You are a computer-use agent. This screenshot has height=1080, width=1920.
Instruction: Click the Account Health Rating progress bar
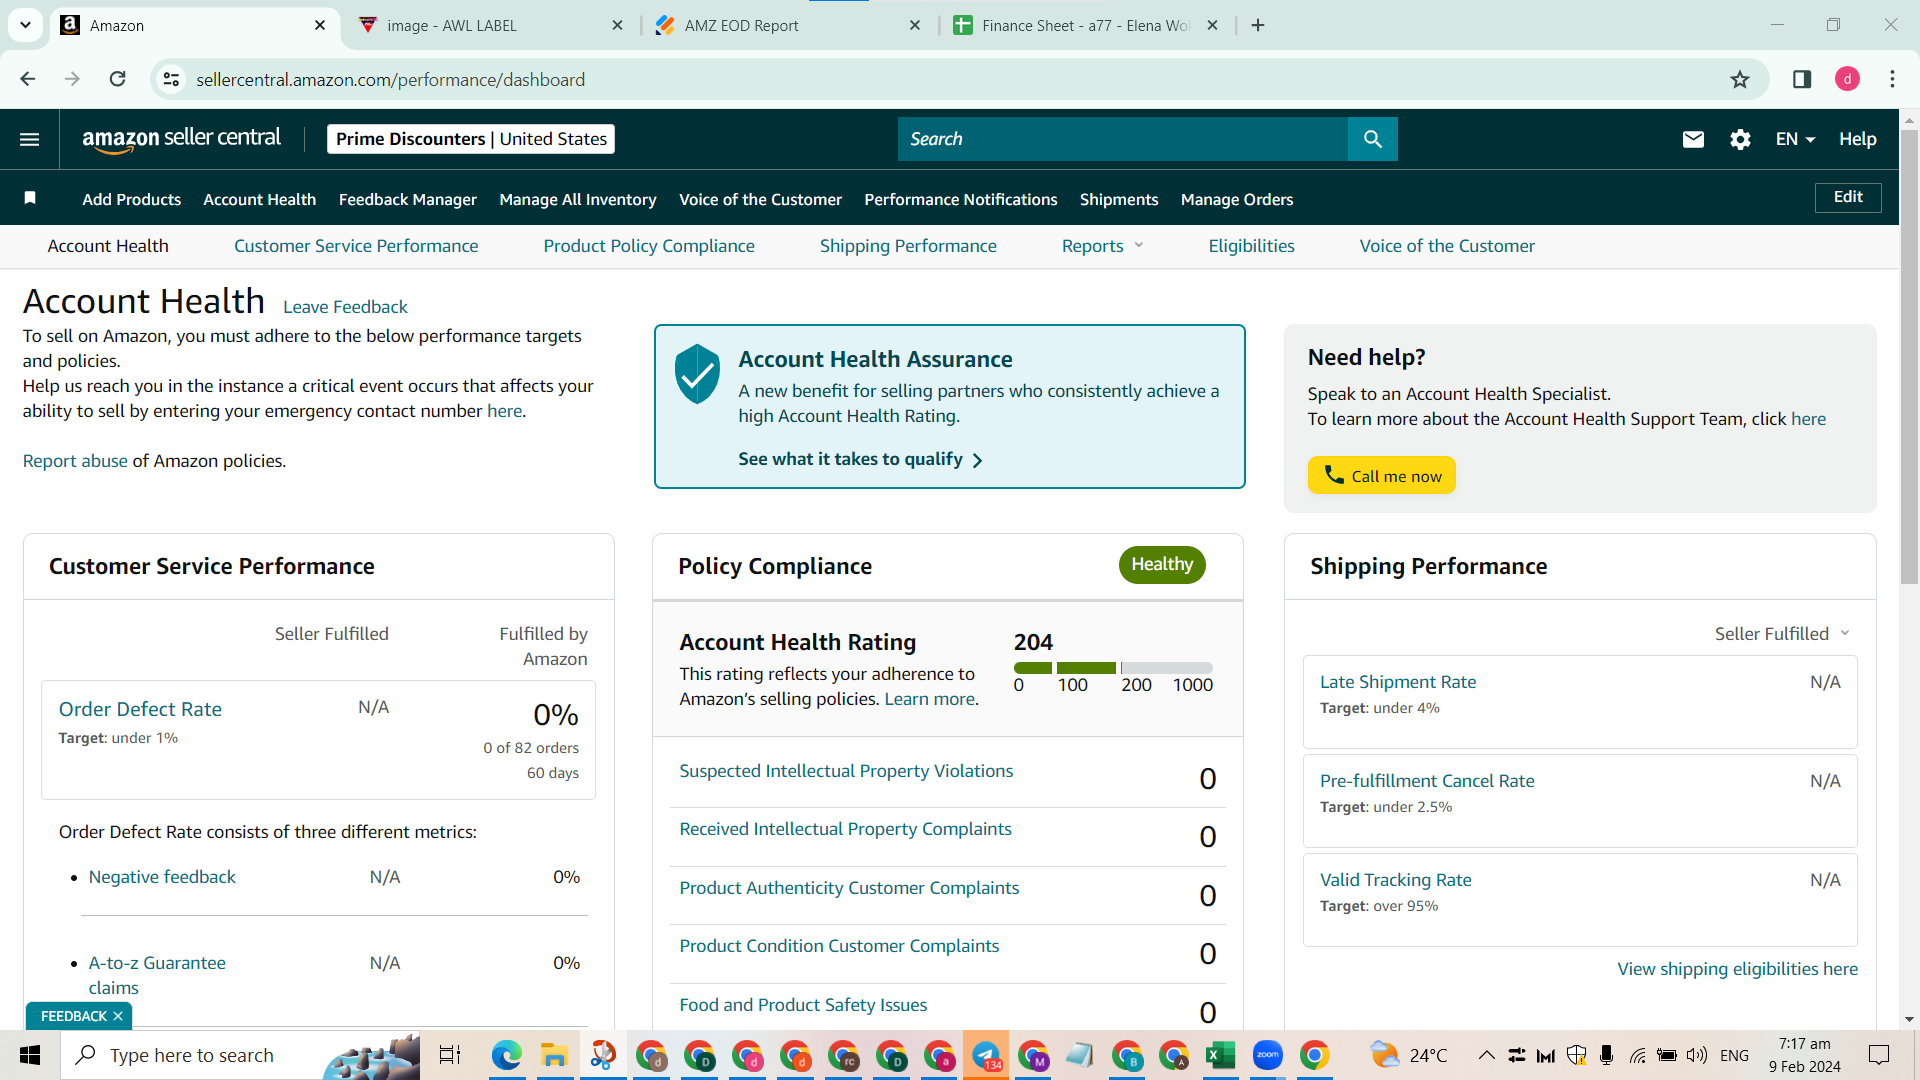point(1113,667)
